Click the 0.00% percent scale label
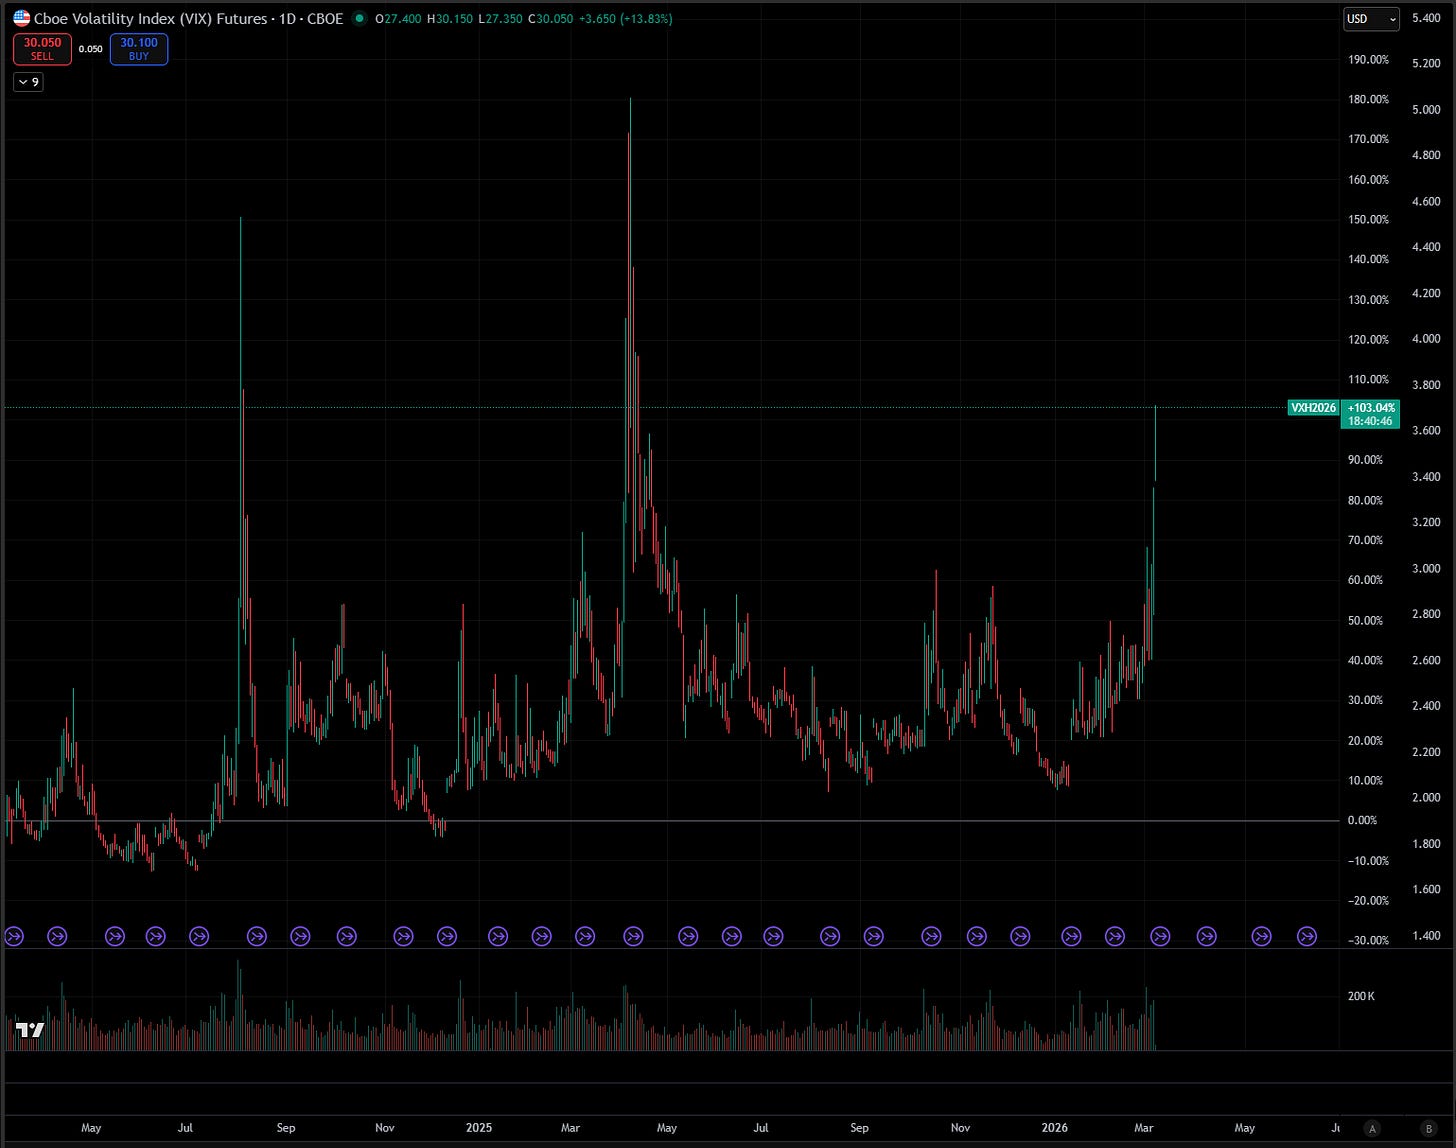The width and height of the screenshot is (1456, 1148). point(1363,821)
